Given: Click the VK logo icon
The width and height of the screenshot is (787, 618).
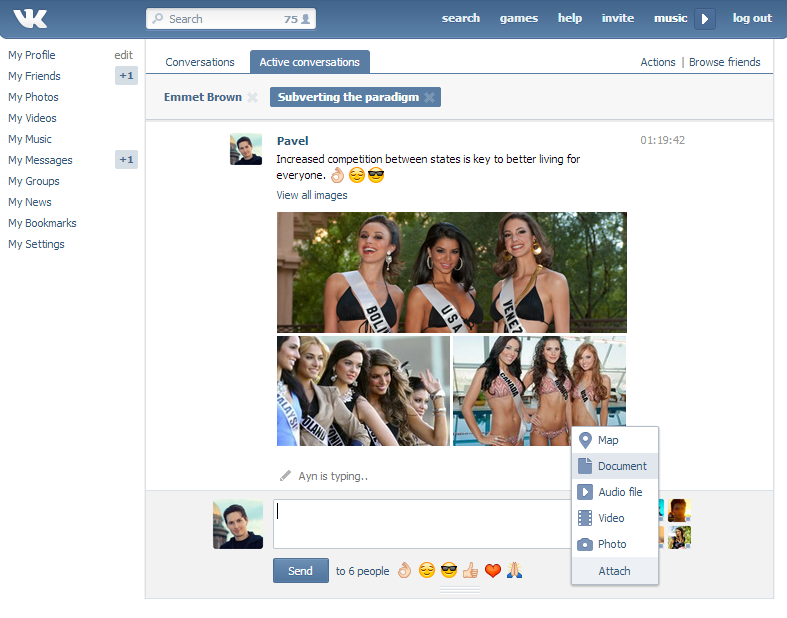Looking at the screenshot, I should 30,18.
